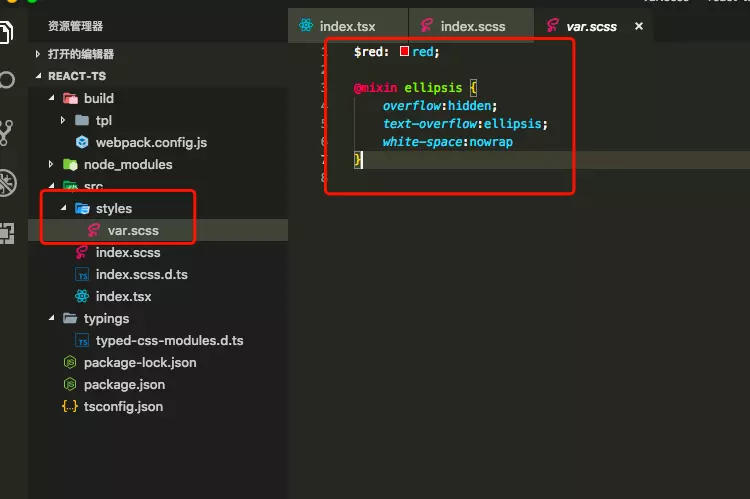
Task: Collapse the REACT-TS project section
Action: [x=38, y=76]
